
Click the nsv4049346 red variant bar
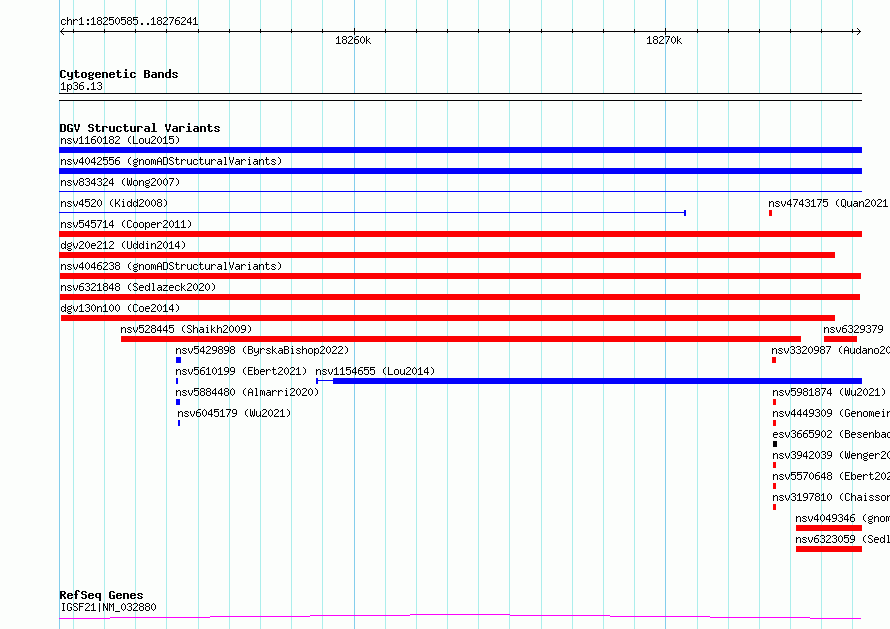pyautogui.click(x=829, y=528)
